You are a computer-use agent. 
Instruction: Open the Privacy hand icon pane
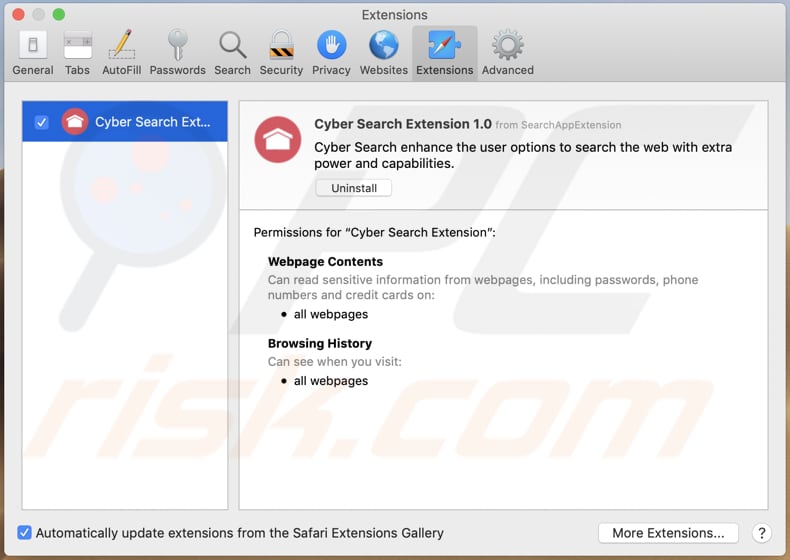click(x=331, y=52)
